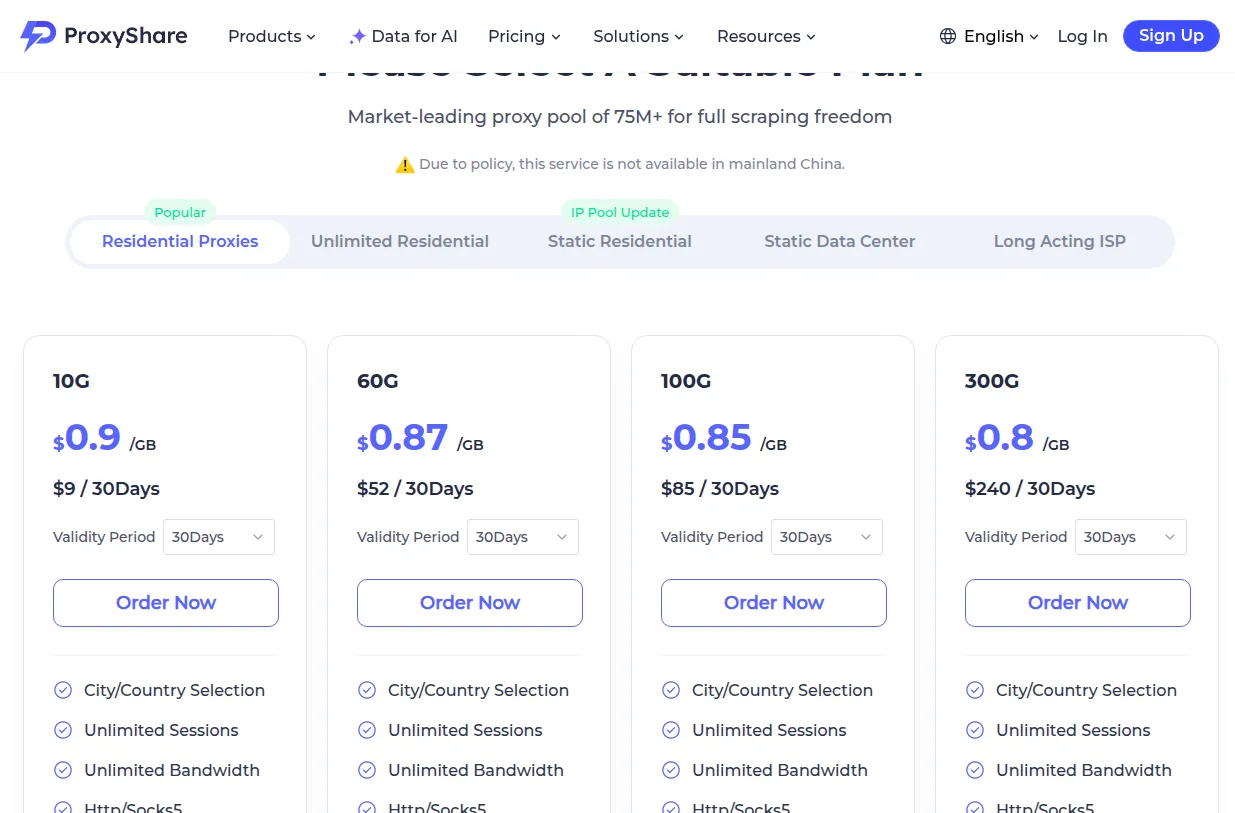Click the check icon beside Unlimited Bandwidth in 10G card
The image size is (1235, 813).
click(x=63, y=770)
